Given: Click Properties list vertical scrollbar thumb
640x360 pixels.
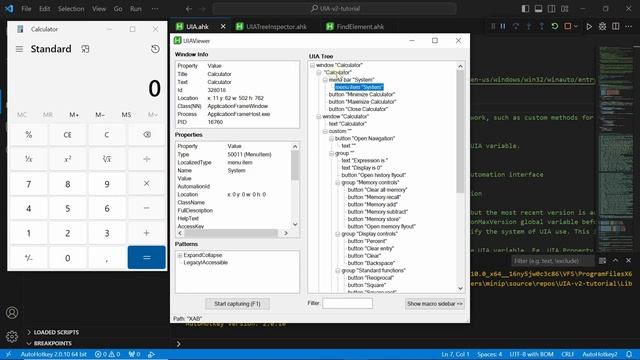Looking at the screenshot, I should point(295,165).
